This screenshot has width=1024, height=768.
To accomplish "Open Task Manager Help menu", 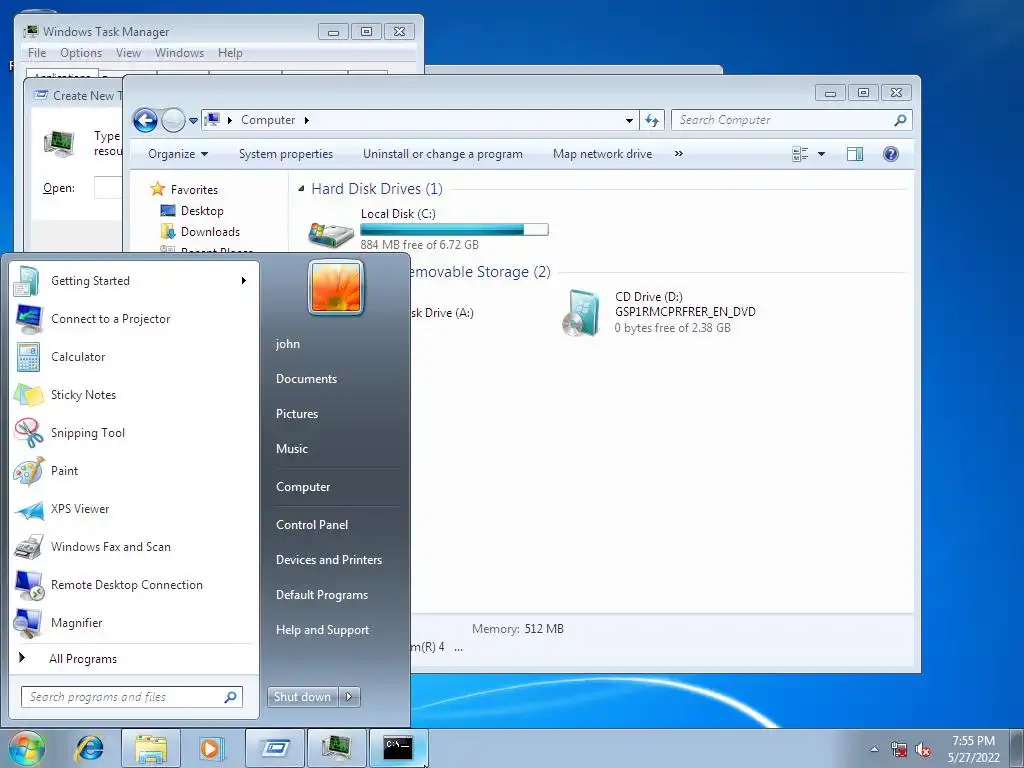I will (230, 53).
